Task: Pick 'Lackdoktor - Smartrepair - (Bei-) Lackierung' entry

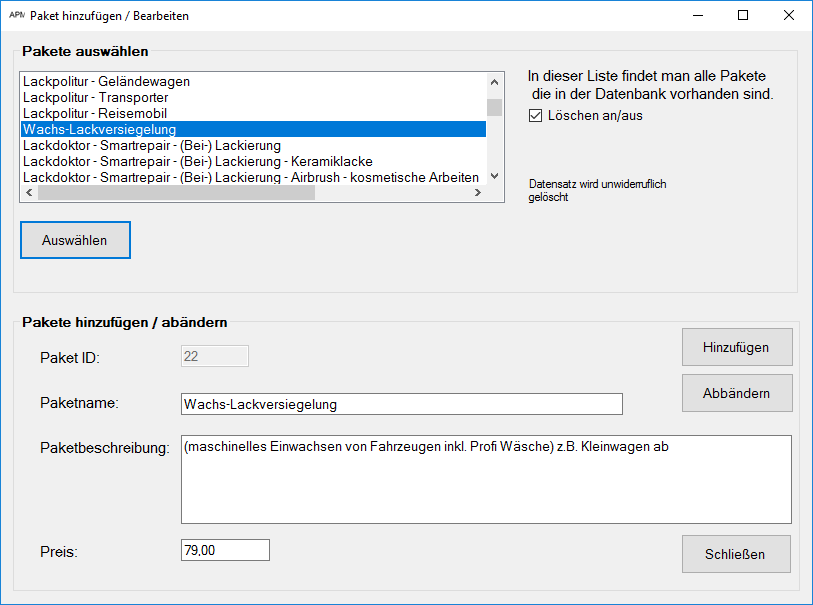Action: point(152,145)
